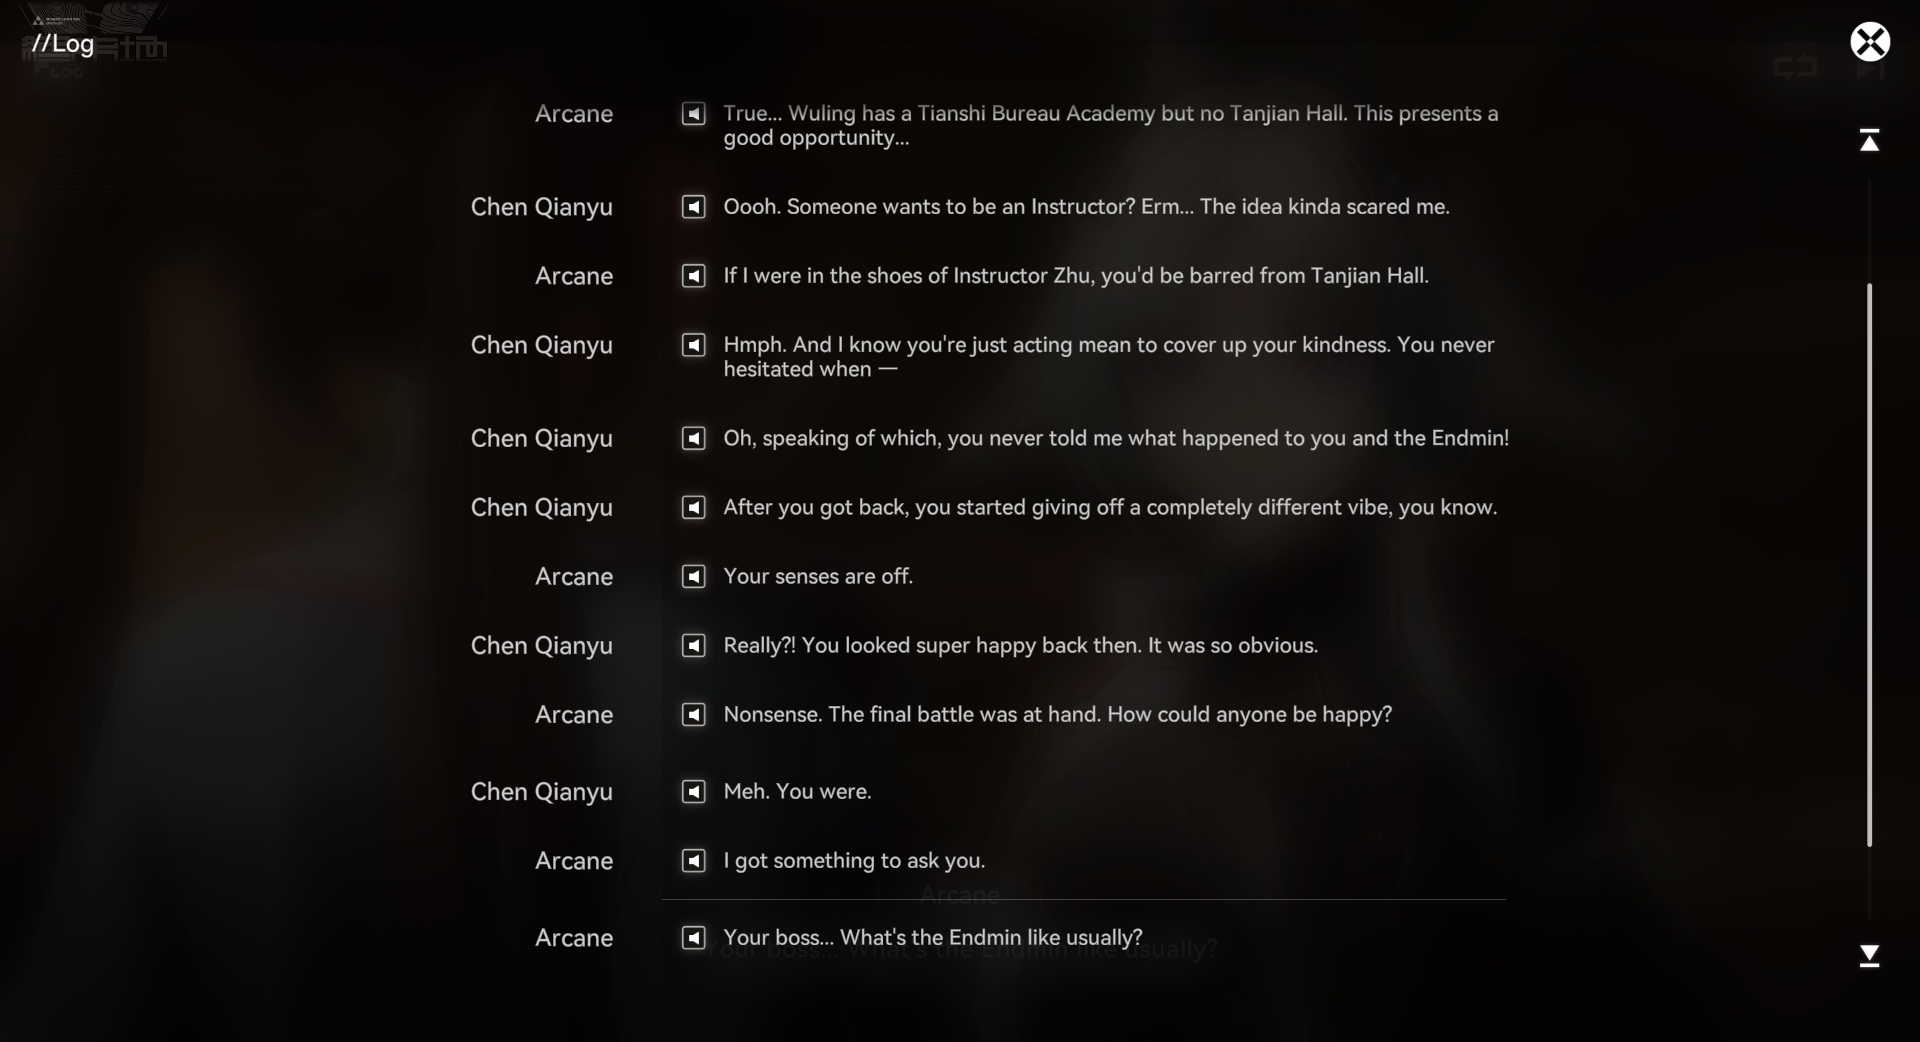This screenshot has width=1920, height=1042.
Task: Play audio for "Really?! You looked super happy"
Action: pyautogui.click(x=693, y=645)
